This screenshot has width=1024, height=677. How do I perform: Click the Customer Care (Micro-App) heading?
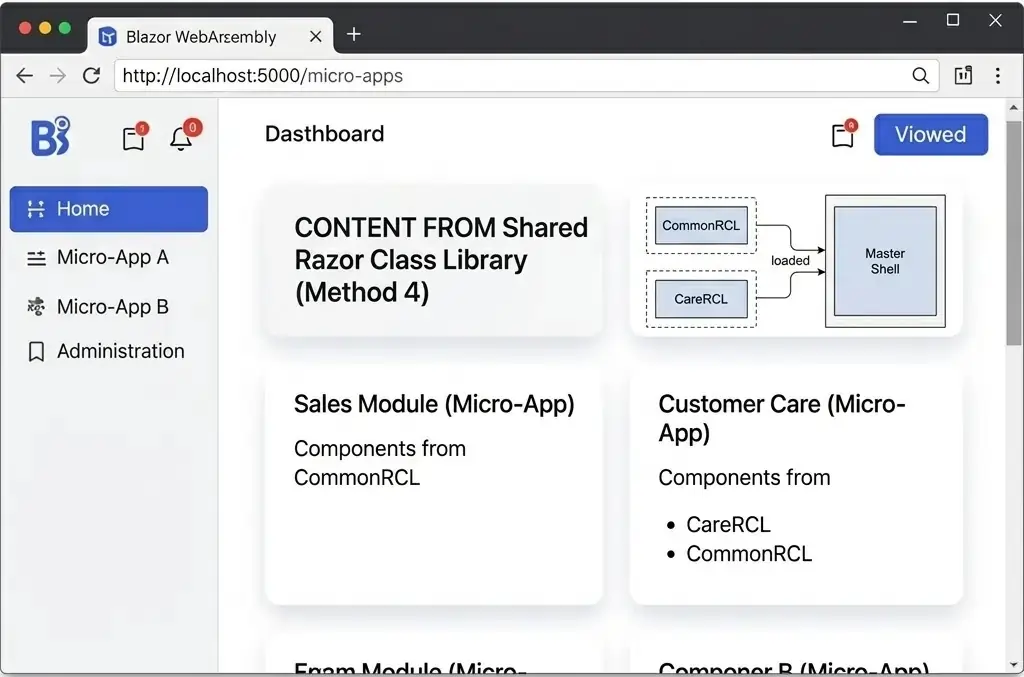(782, 418)
